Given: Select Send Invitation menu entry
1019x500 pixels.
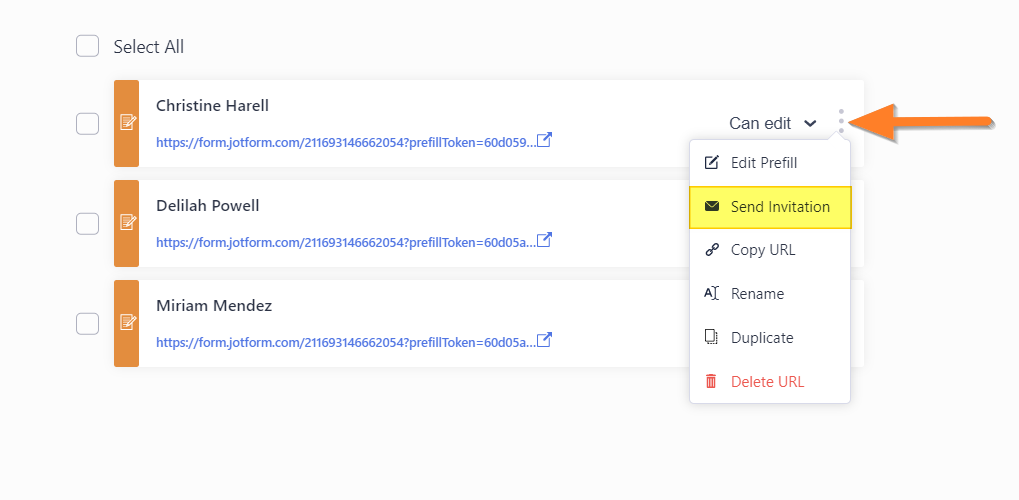Looking at the screenshot, I should coord(770,207).
